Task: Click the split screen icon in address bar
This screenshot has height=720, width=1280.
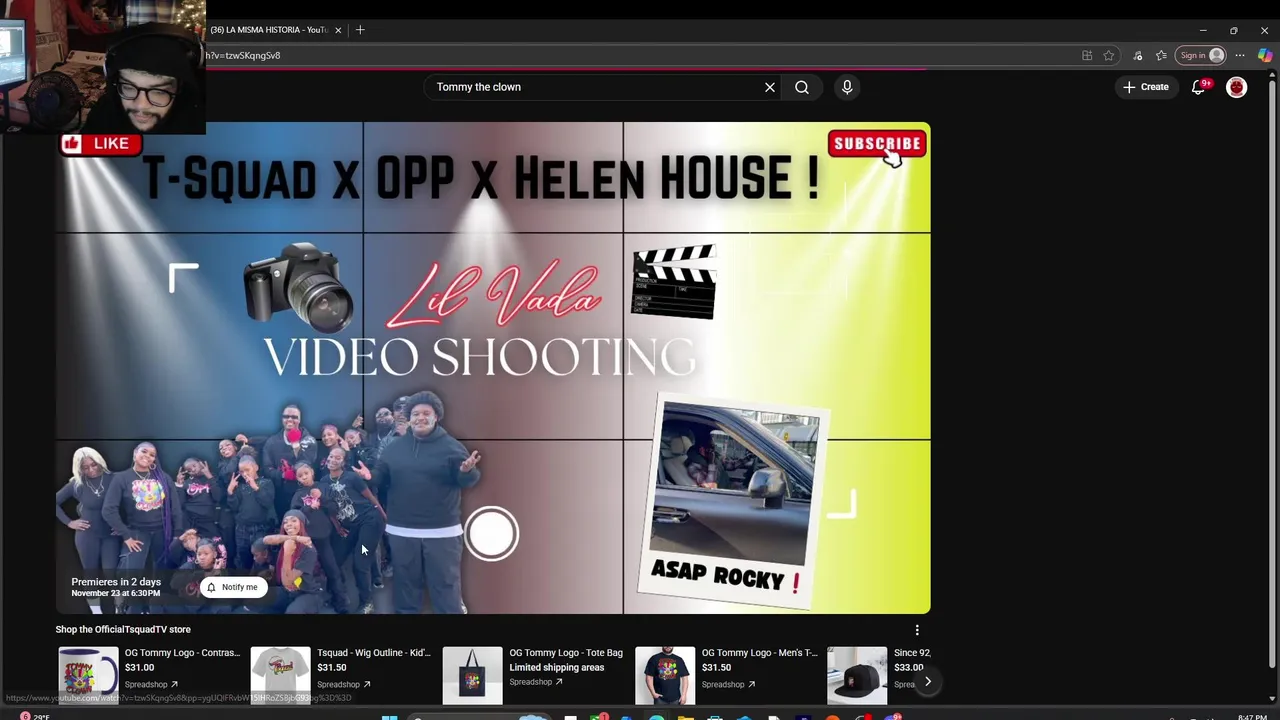Action: coord(1087,56)
